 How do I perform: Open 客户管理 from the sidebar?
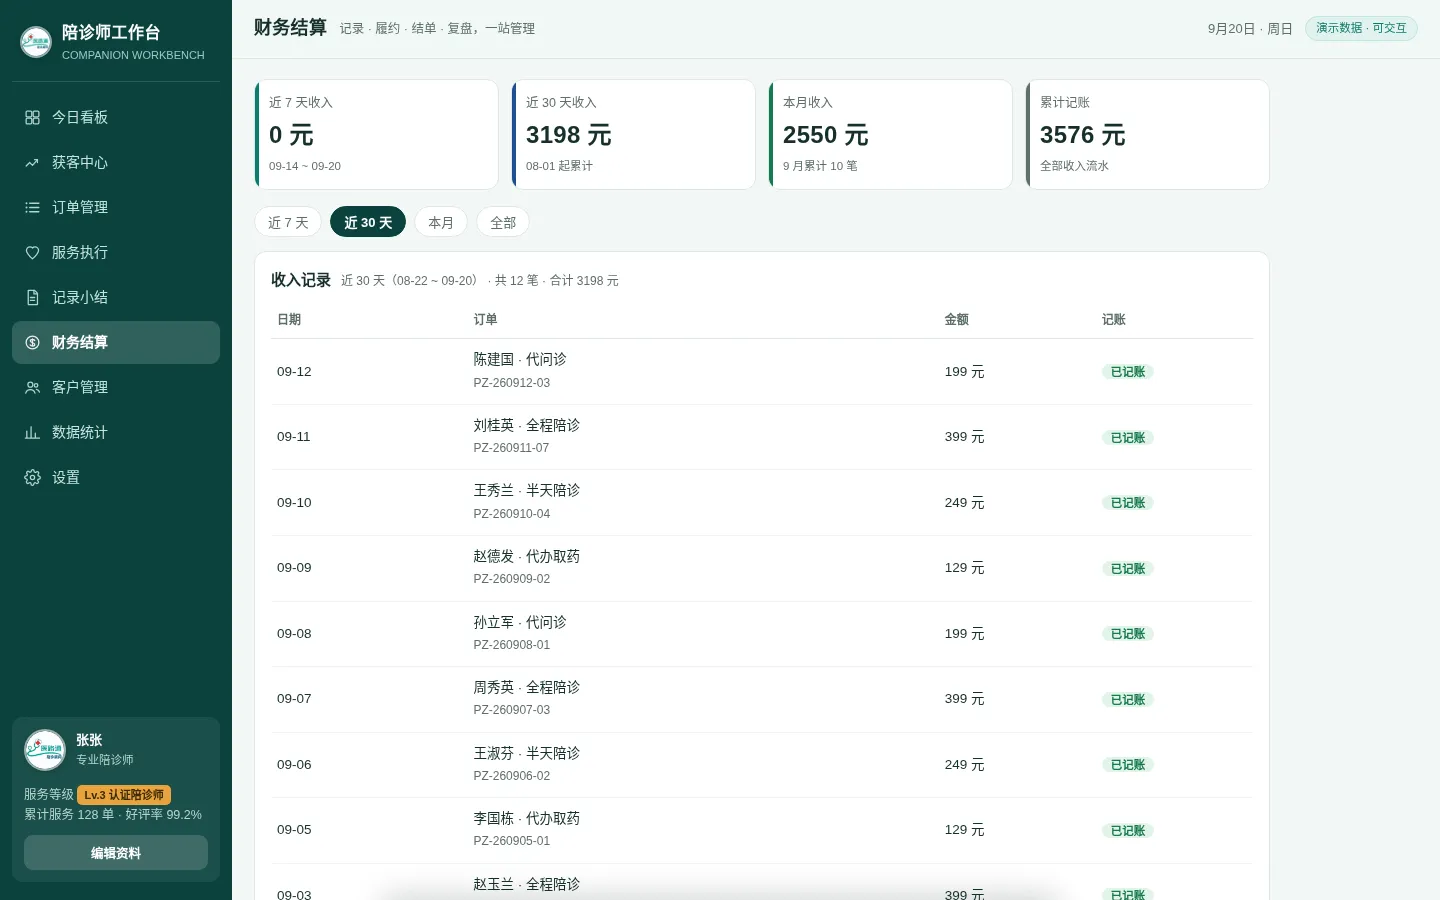(x=116, y=388)
